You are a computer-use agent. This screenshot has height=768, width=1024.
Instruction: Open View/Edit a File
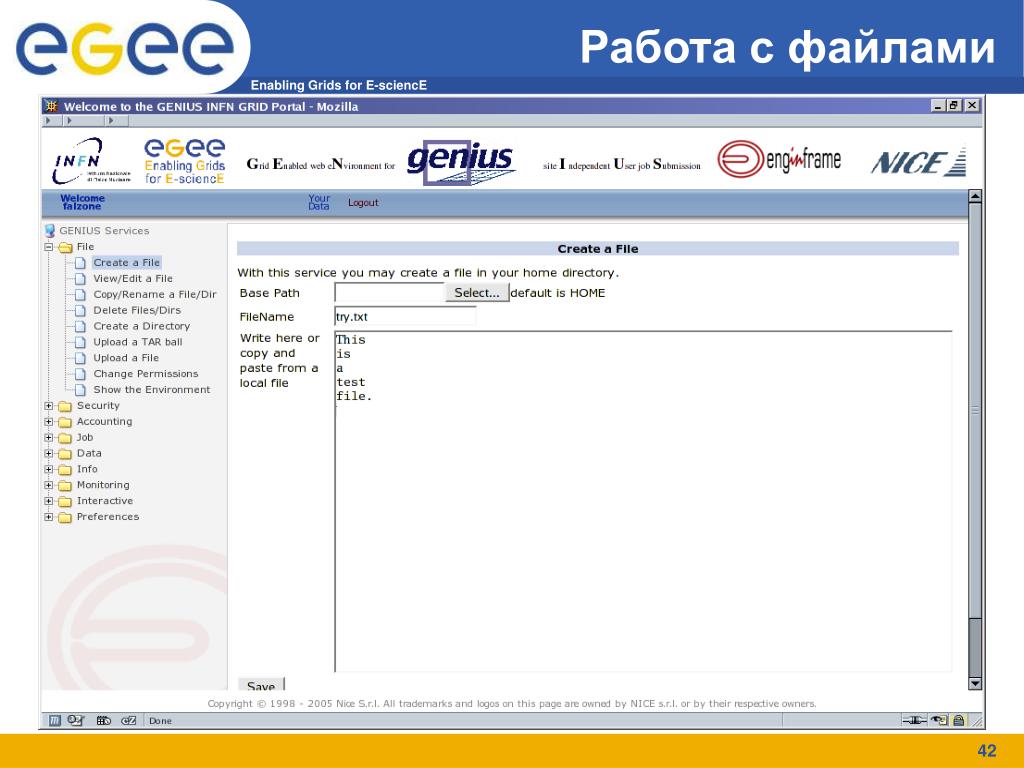pyautogui.click(x=133, y=278)
